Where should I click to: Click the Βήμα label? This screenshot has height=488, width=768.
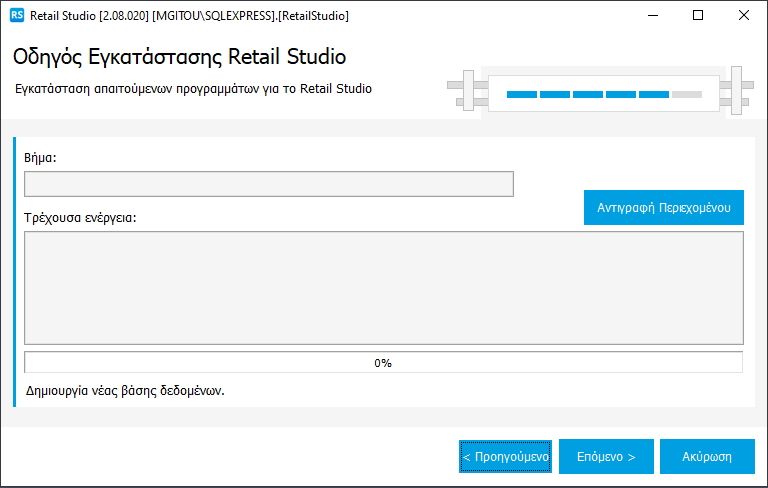click(x=41, y=158)
